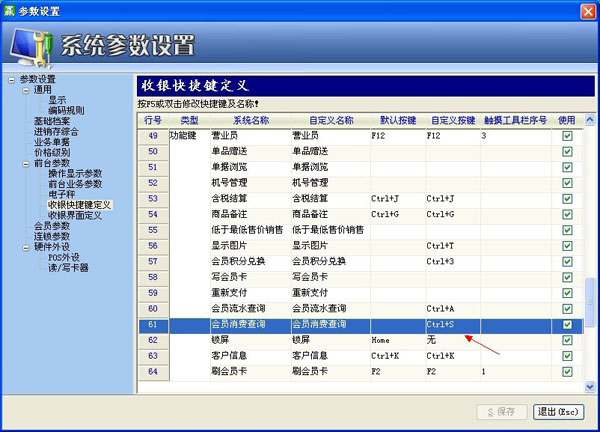The height and width of the screenshot is (432, 600).
Task: Toggle the 使用 checkbox for 刷会员卡 row
Action: (x=567, y=372)
